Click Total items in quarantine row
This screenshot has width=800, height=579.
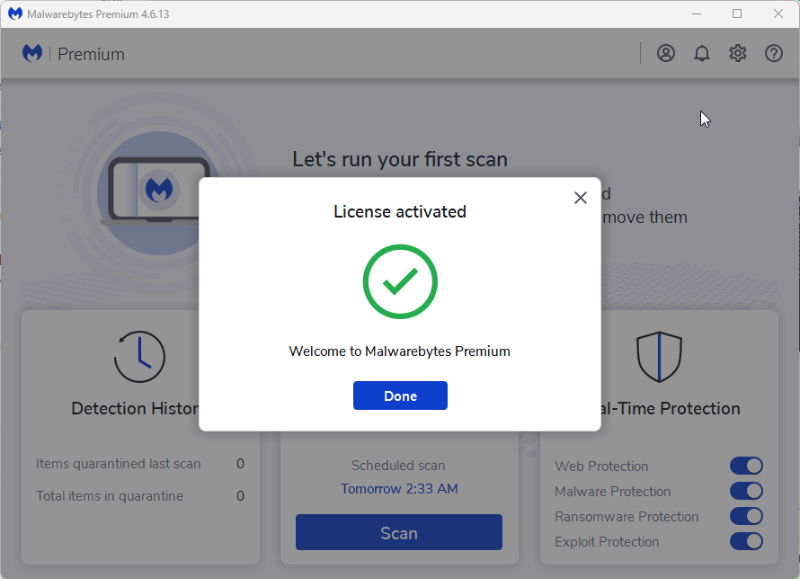click(x=140, y=496)
